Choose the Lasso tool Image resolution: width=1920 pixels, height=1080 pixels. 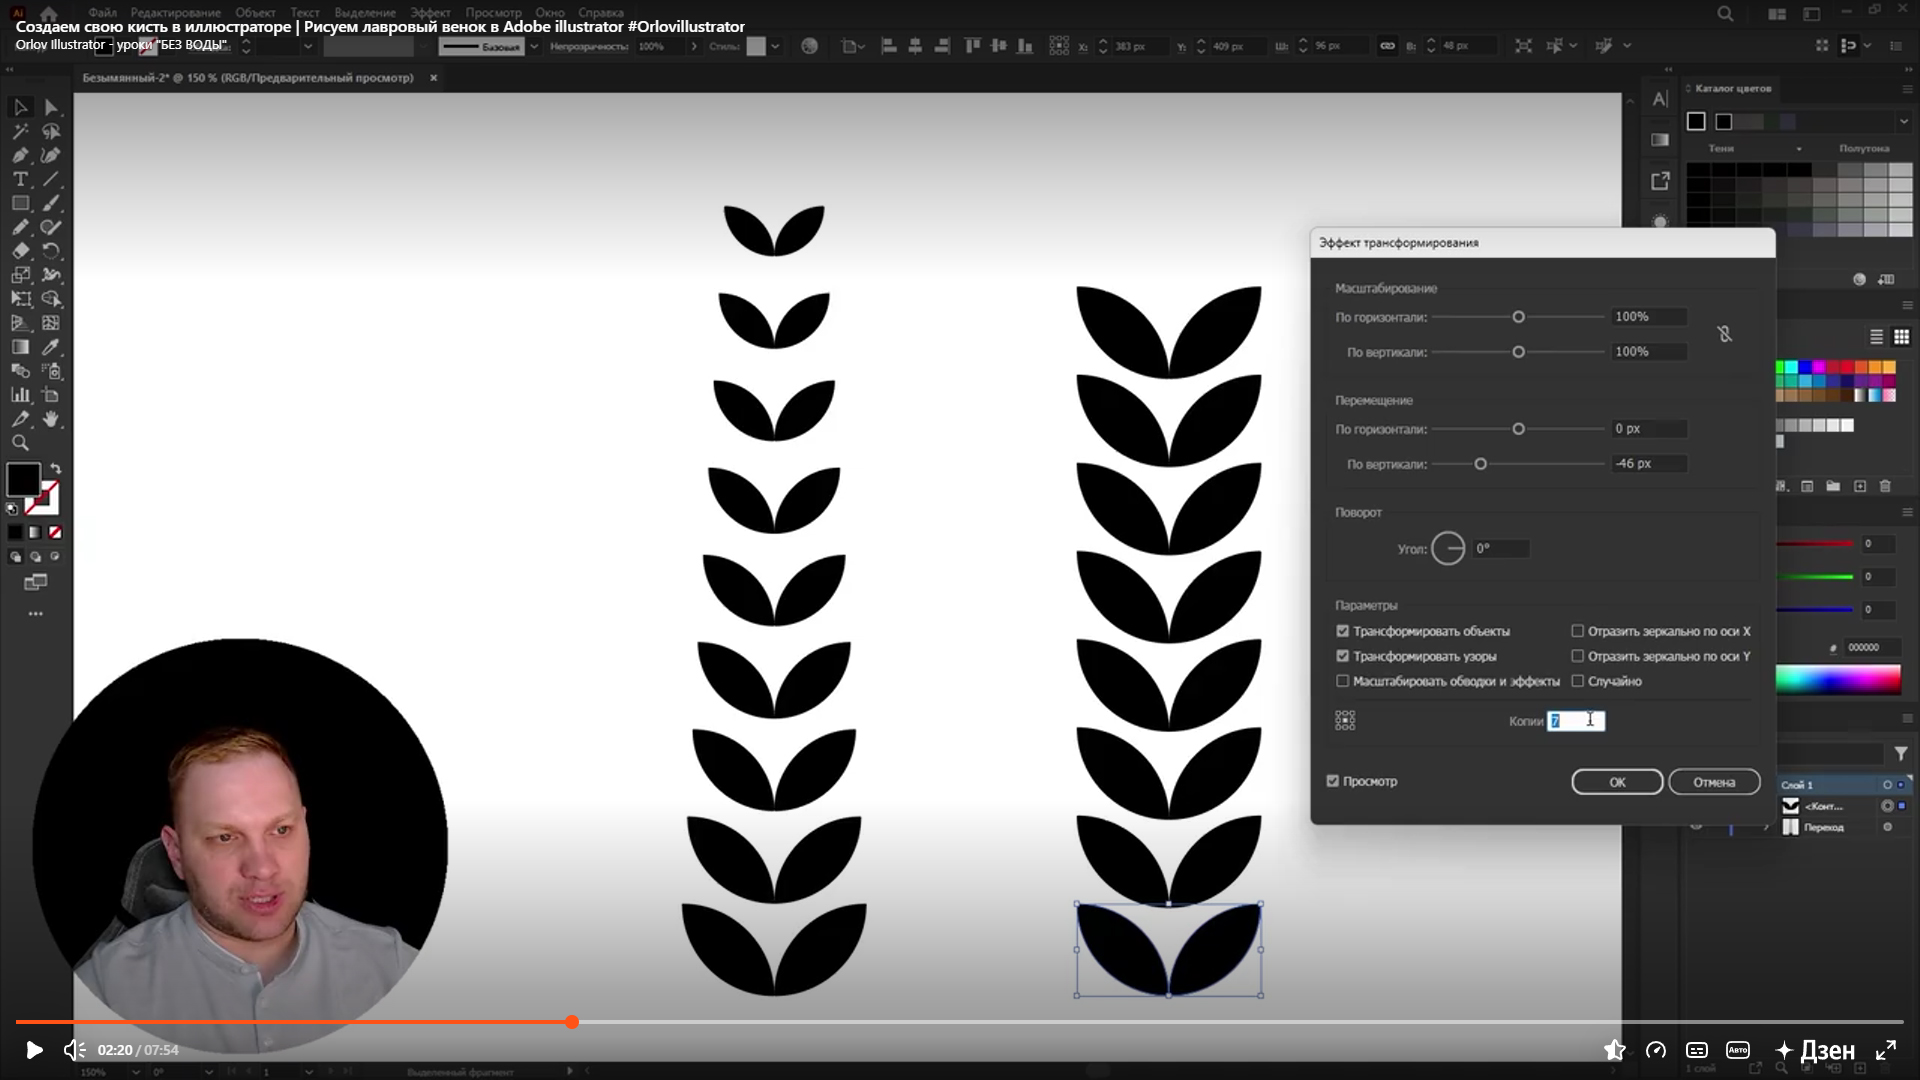(x=51, y=131)
